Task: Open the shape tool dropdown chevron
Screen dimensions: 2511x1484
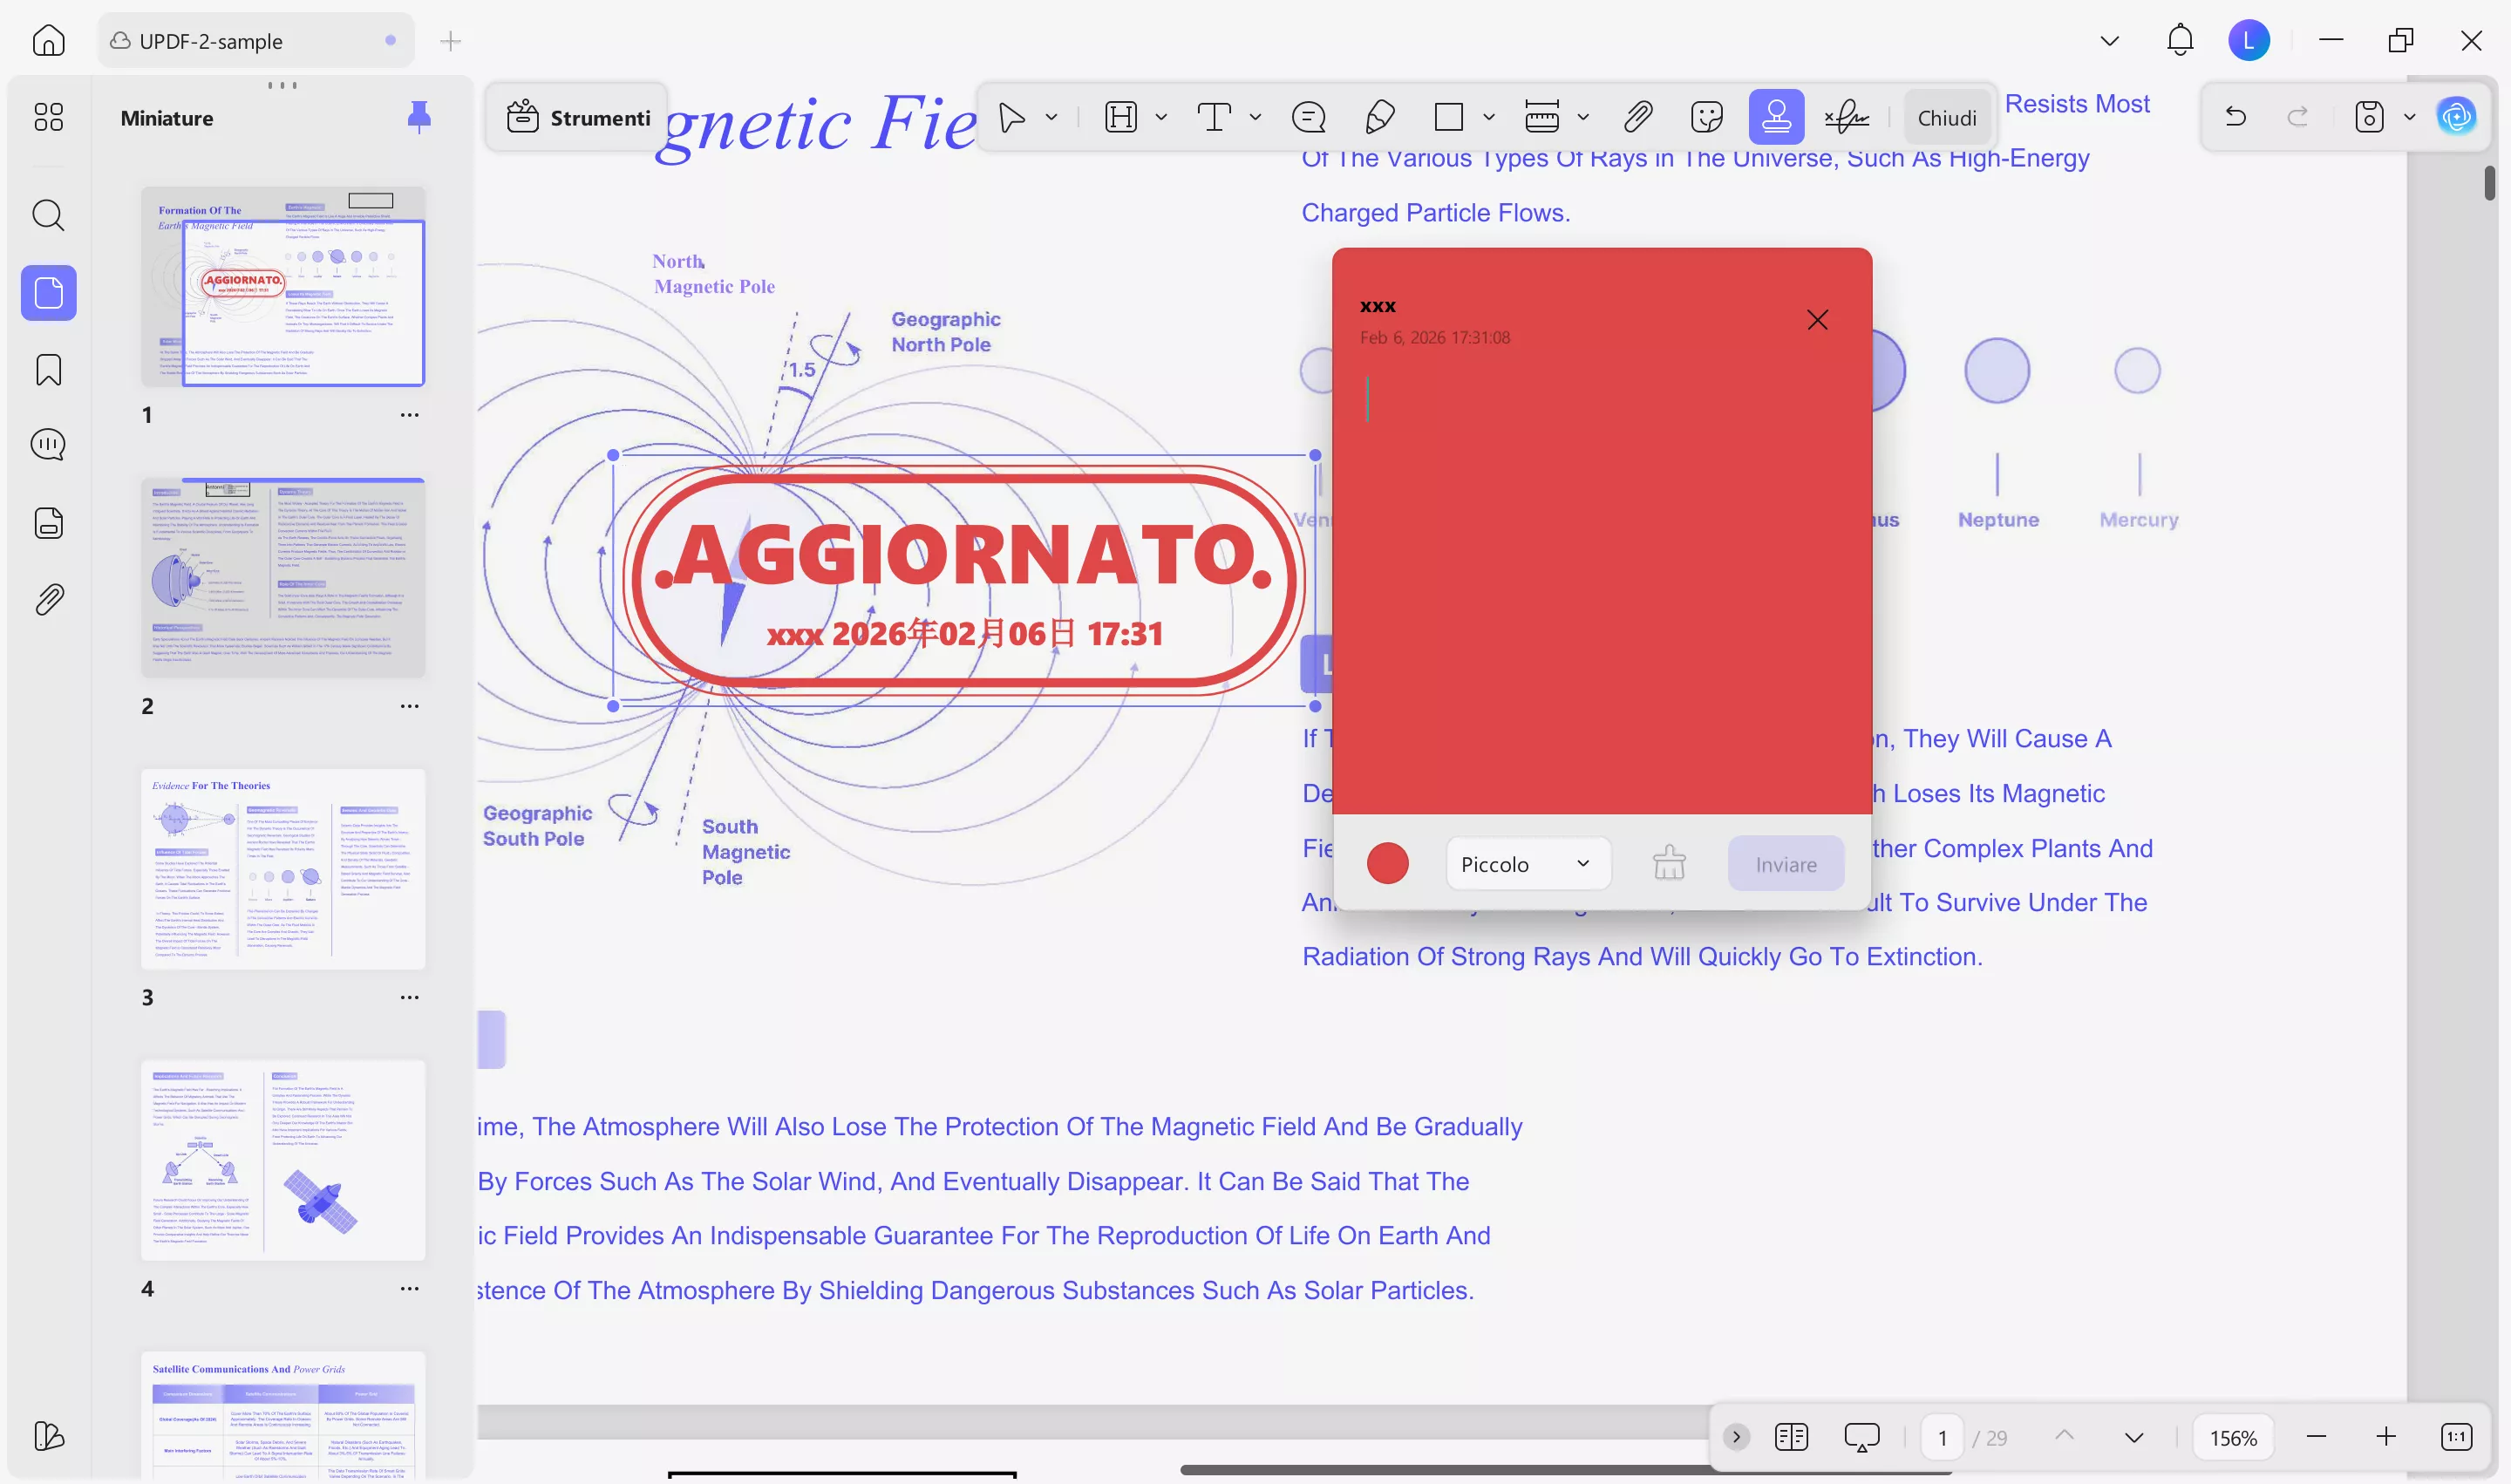Action: (1489, 117)
